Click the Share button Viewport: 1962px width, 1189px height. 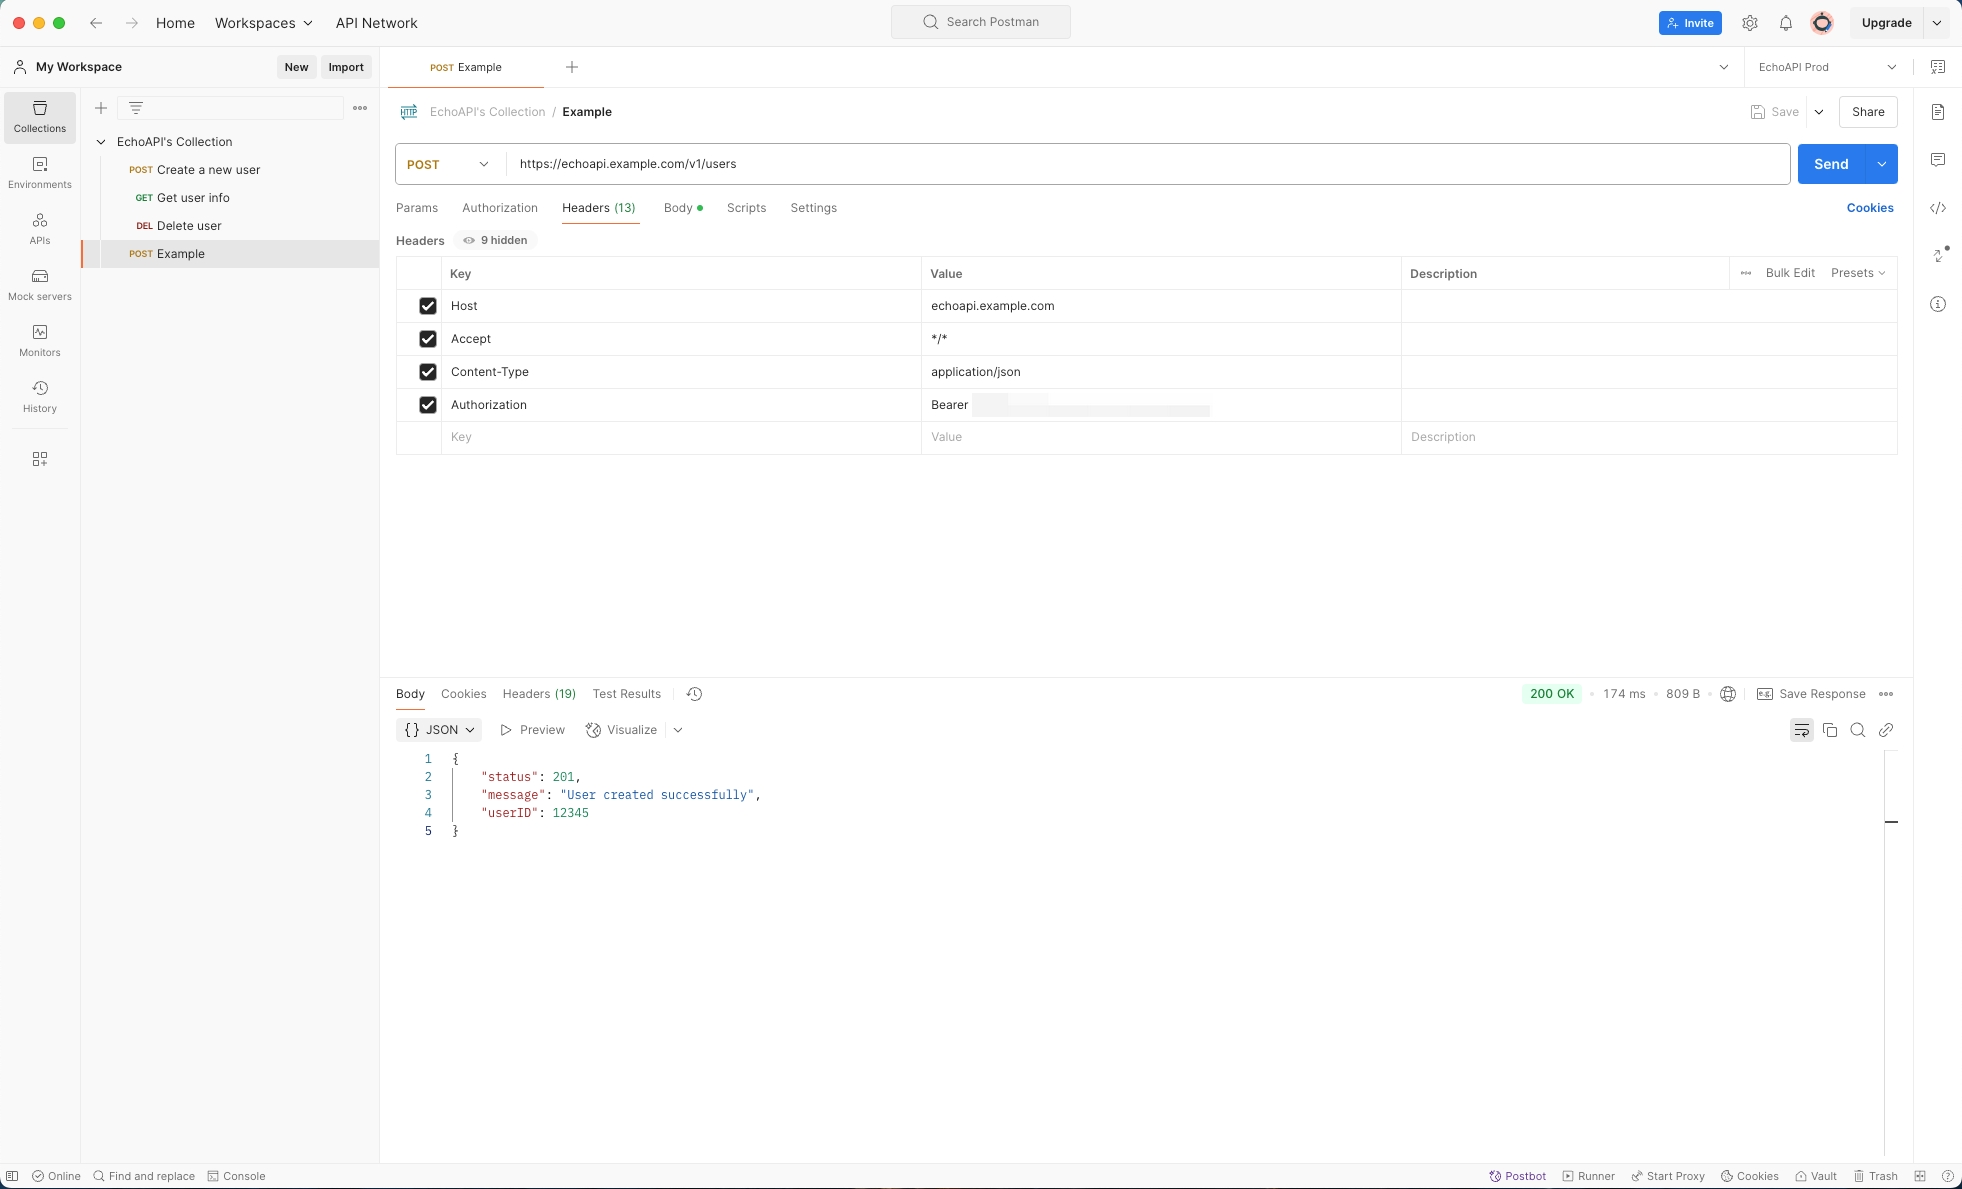pos(1868,112)
